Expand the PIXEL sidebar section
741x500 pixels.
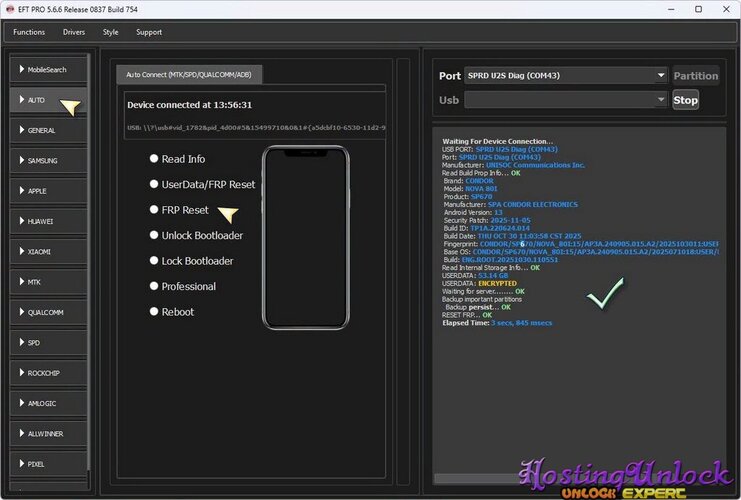click(x=48, y=464)
